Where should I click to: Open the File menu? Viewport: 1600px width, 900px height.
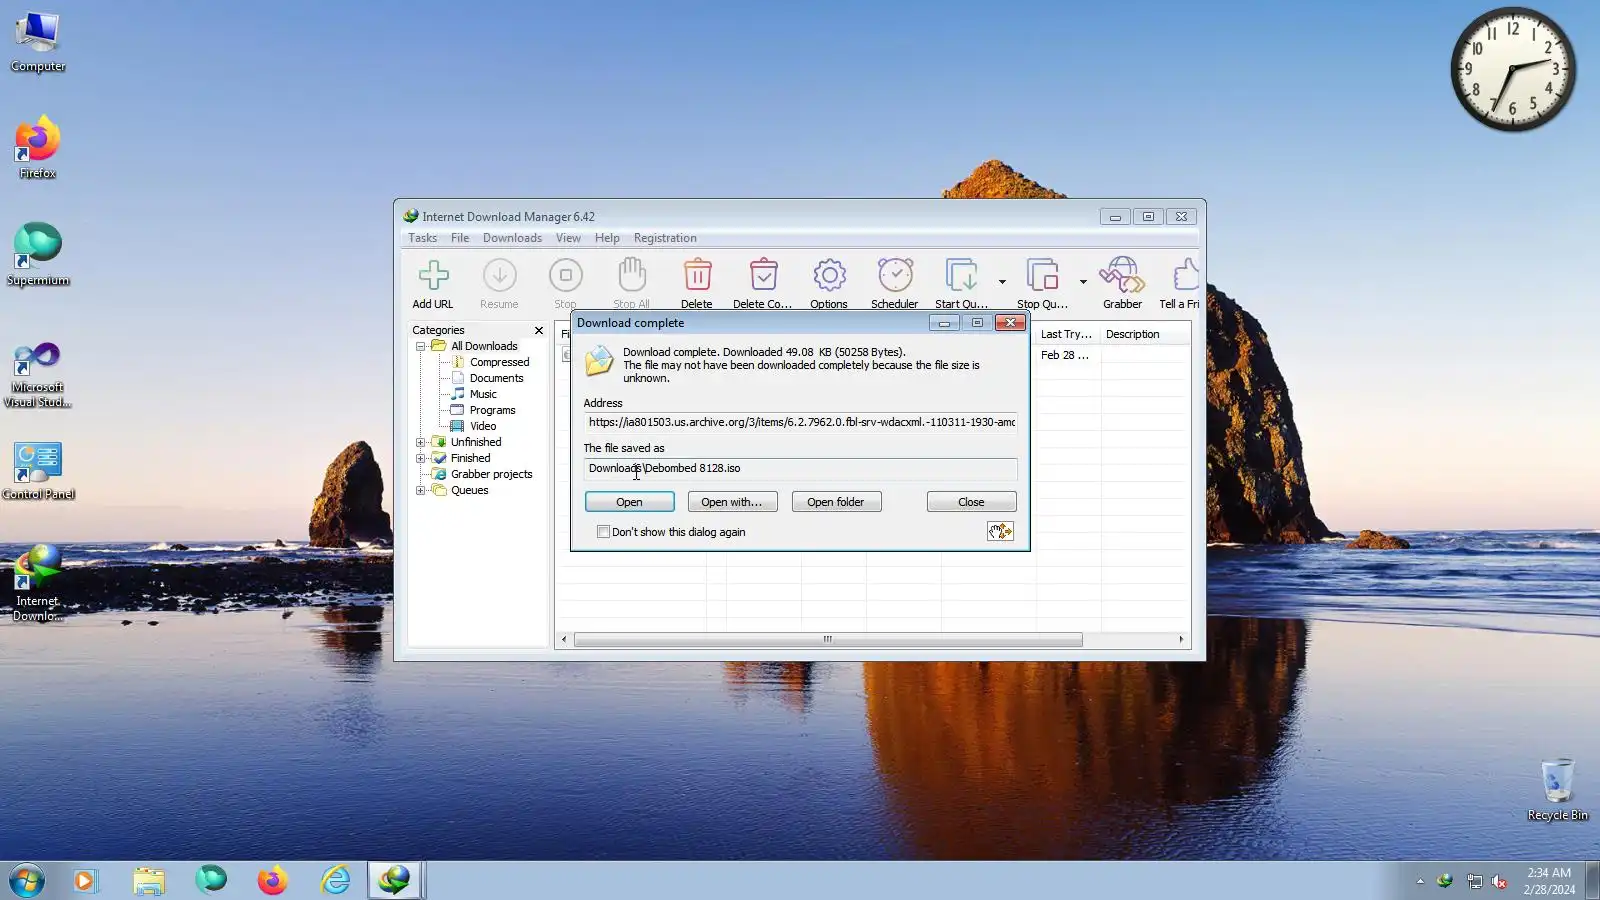tap(460, 238)
